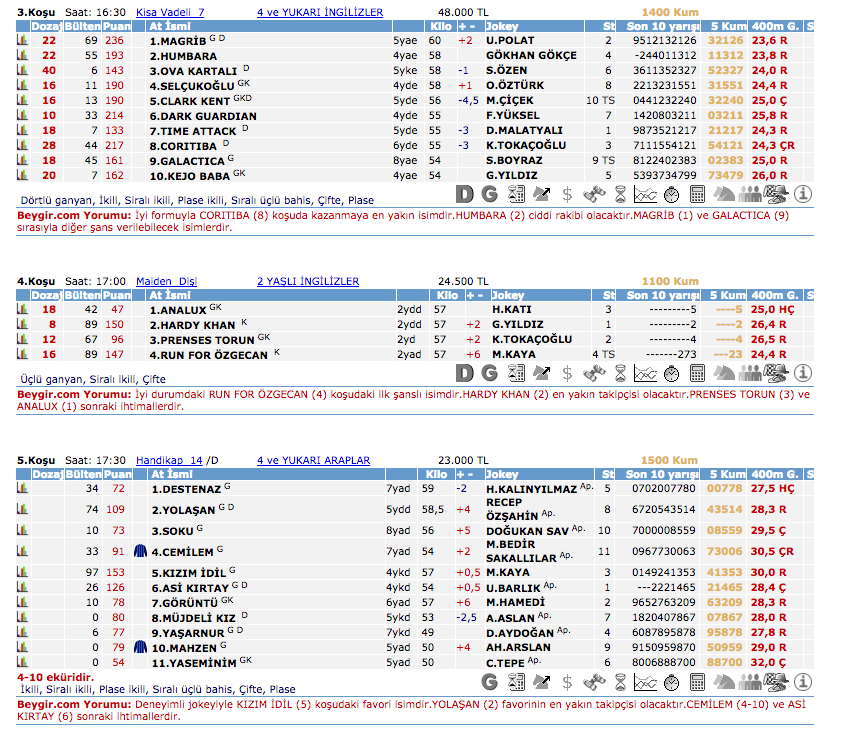Viewport: 849px width, 741px height.
Task: Click the large D icon in race 4 toolbar
Action: point(464,373)
